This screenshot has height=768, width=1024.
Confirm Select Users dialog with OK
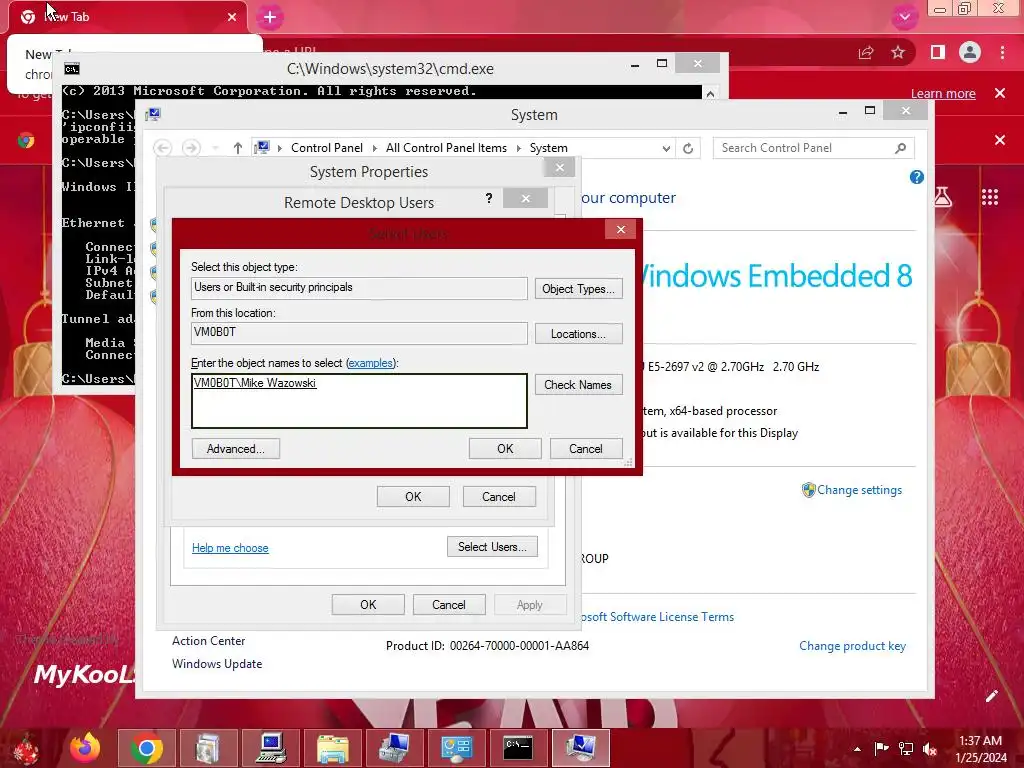click(x=505, y=449)
